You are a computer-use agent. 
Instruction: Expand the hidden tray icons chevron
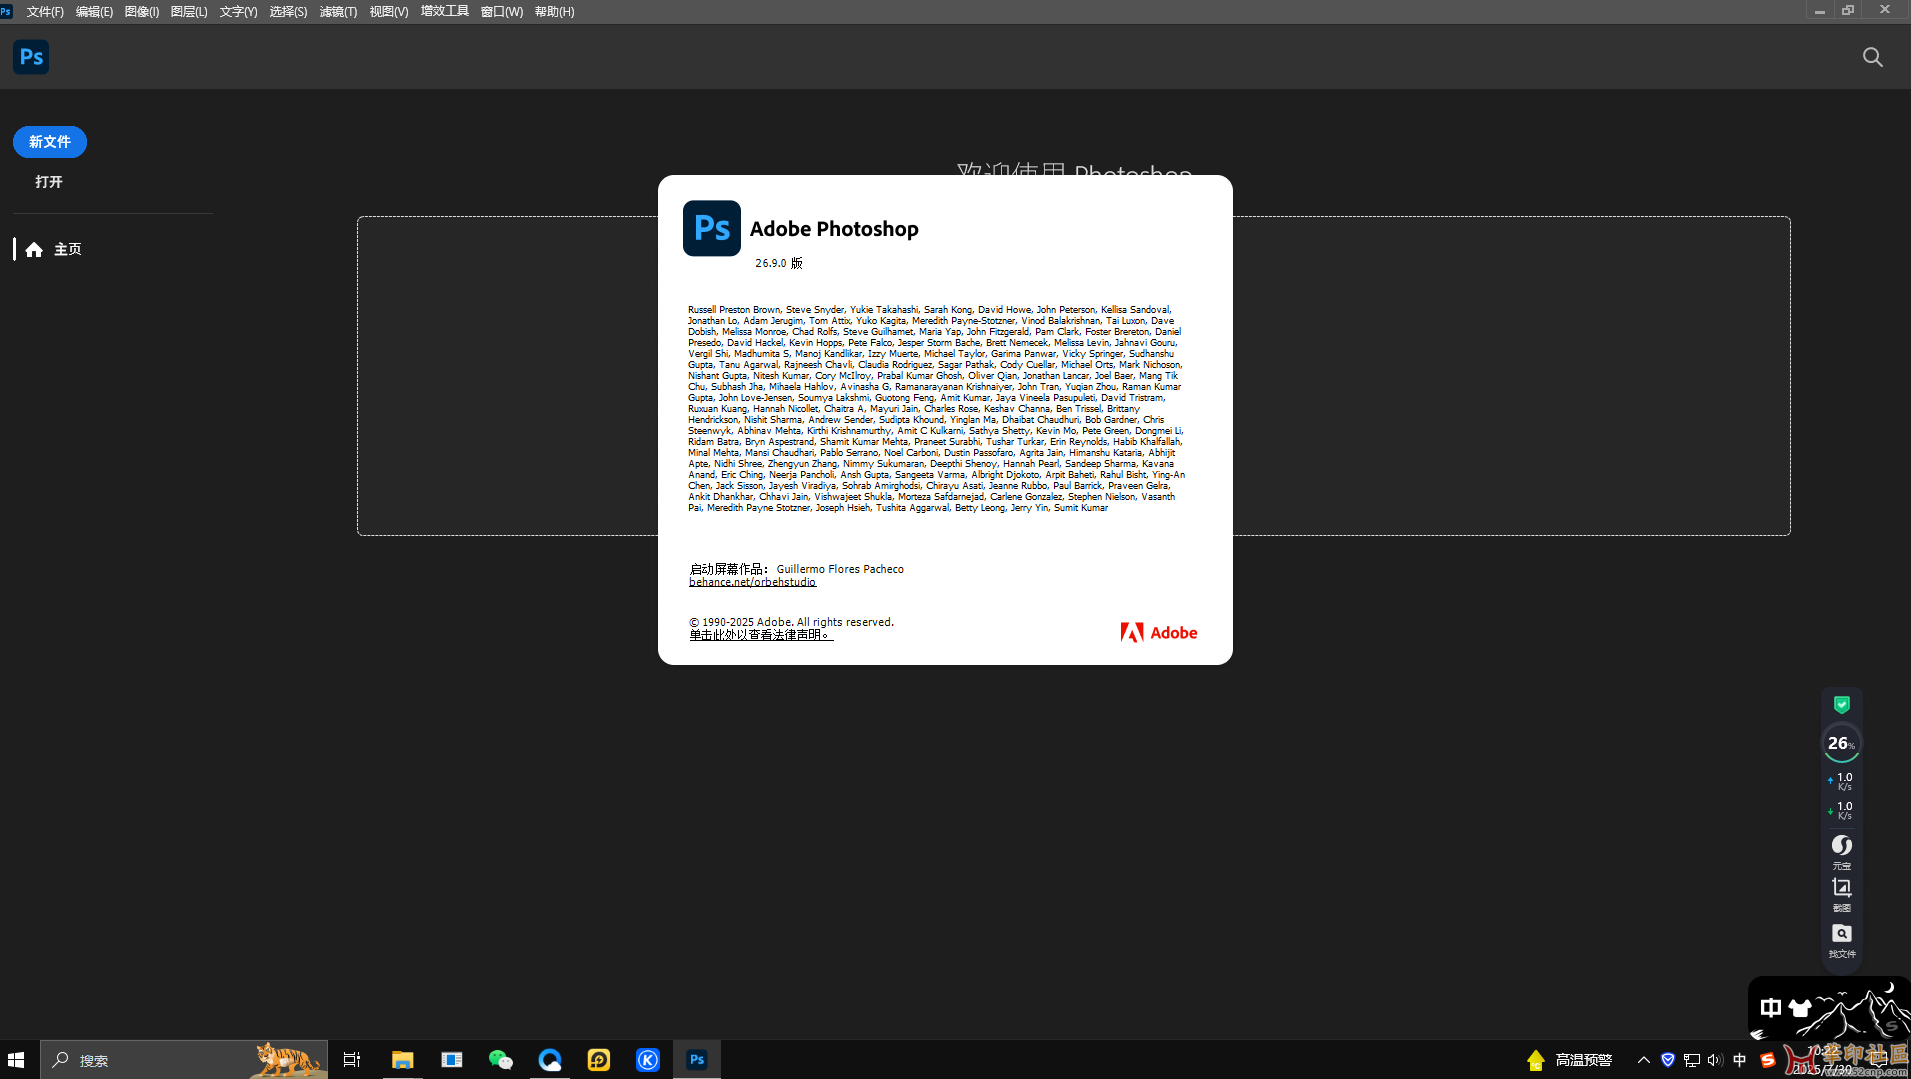[x=1643, y=1060]
